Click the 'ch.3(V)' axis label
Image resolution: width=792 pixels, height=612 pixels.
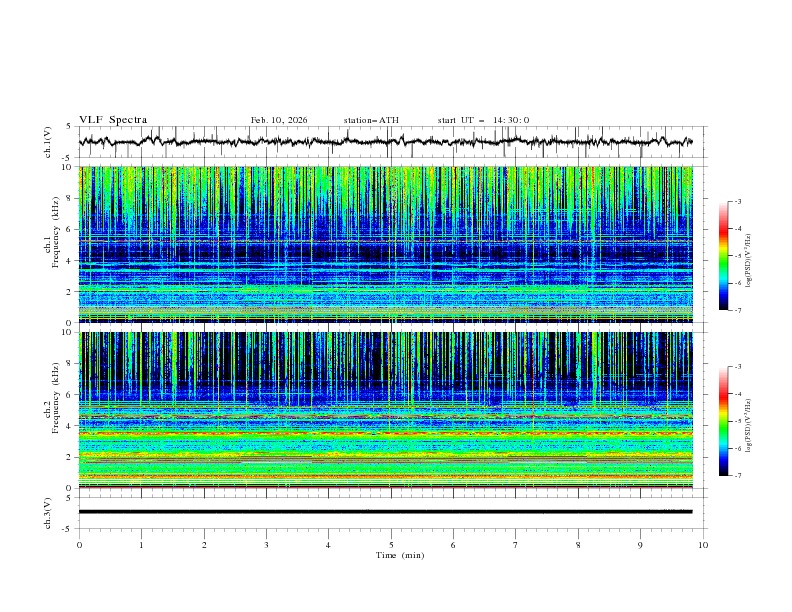48,513
